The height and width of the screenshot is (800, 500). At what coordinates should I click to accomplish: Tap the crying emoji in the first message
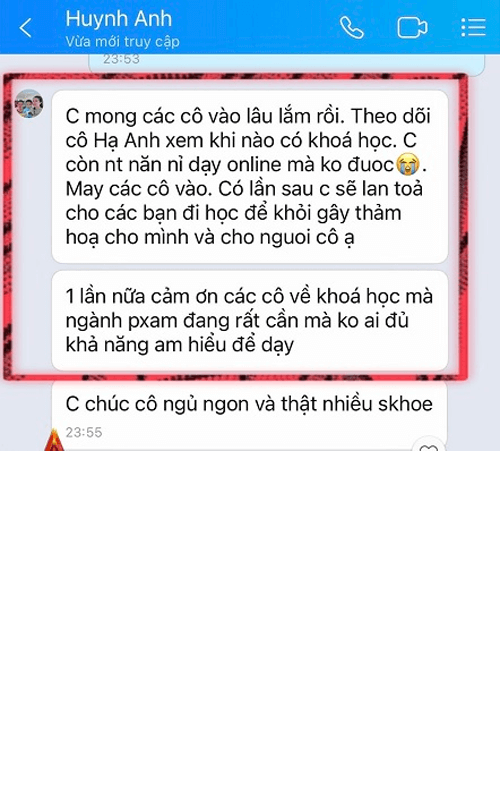click(x=409, y=165)
